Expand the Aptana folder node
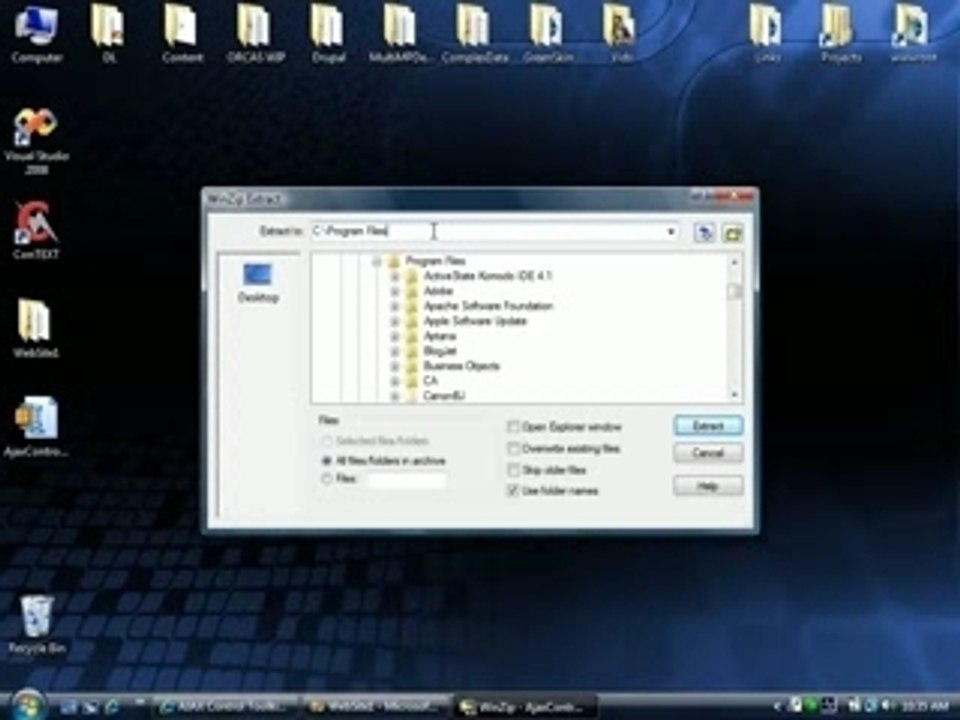The height and width of the screenshot is (720, 960). tap(395, 336)
